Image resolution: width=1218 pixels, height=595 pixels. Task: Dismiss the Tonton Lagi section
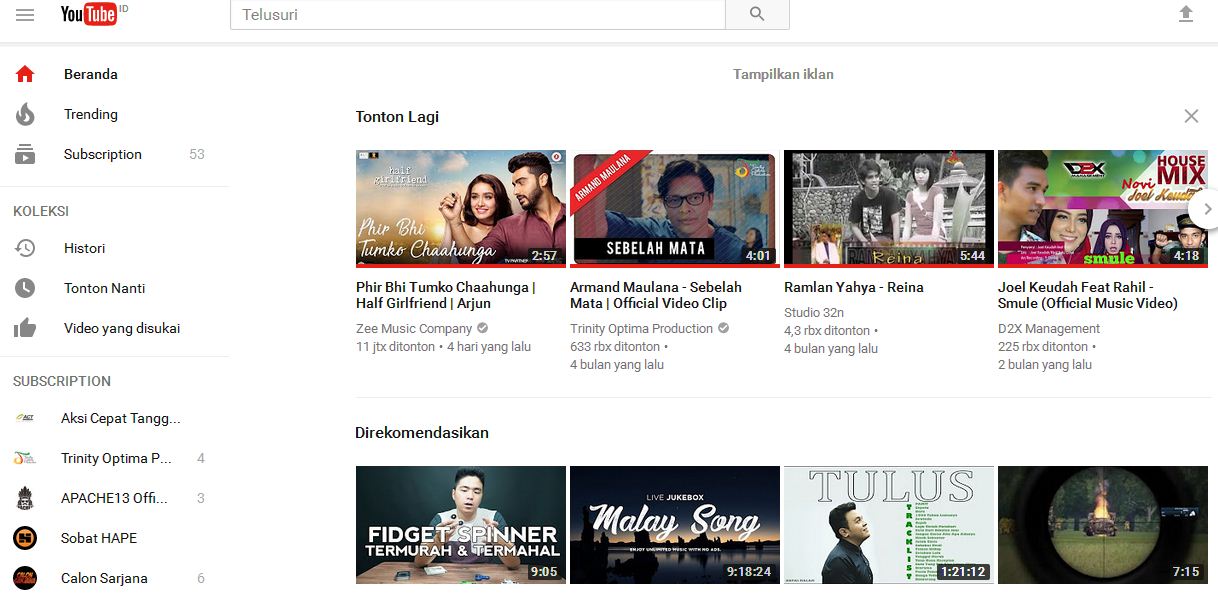(x=1191, y=116)
